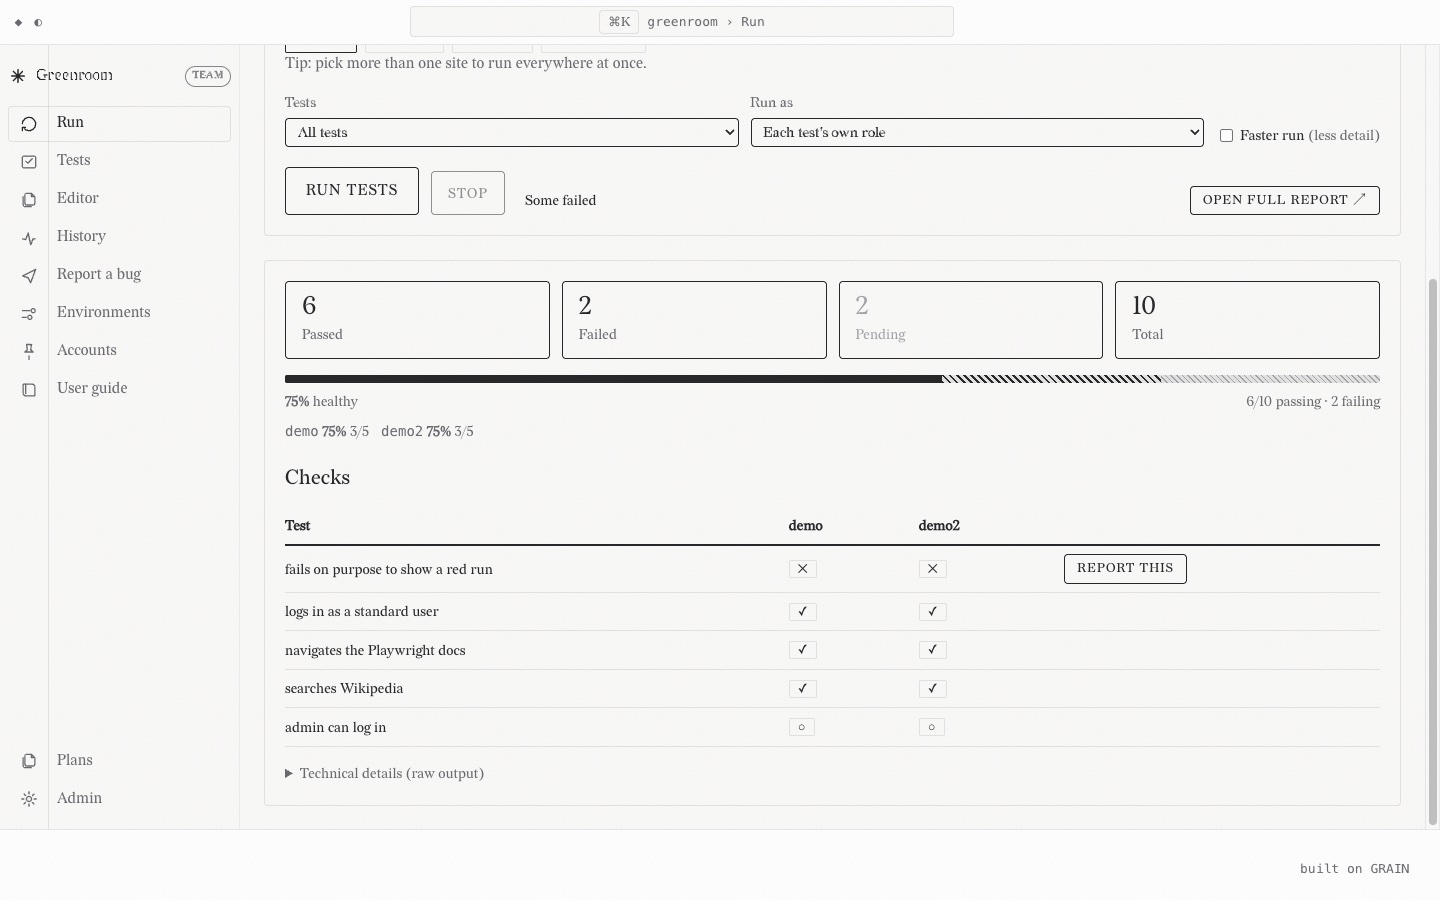The image size is (1440, 900).
Task: Click demo2 pass mark for searches Wikipedia
Action: click(932, 689)
